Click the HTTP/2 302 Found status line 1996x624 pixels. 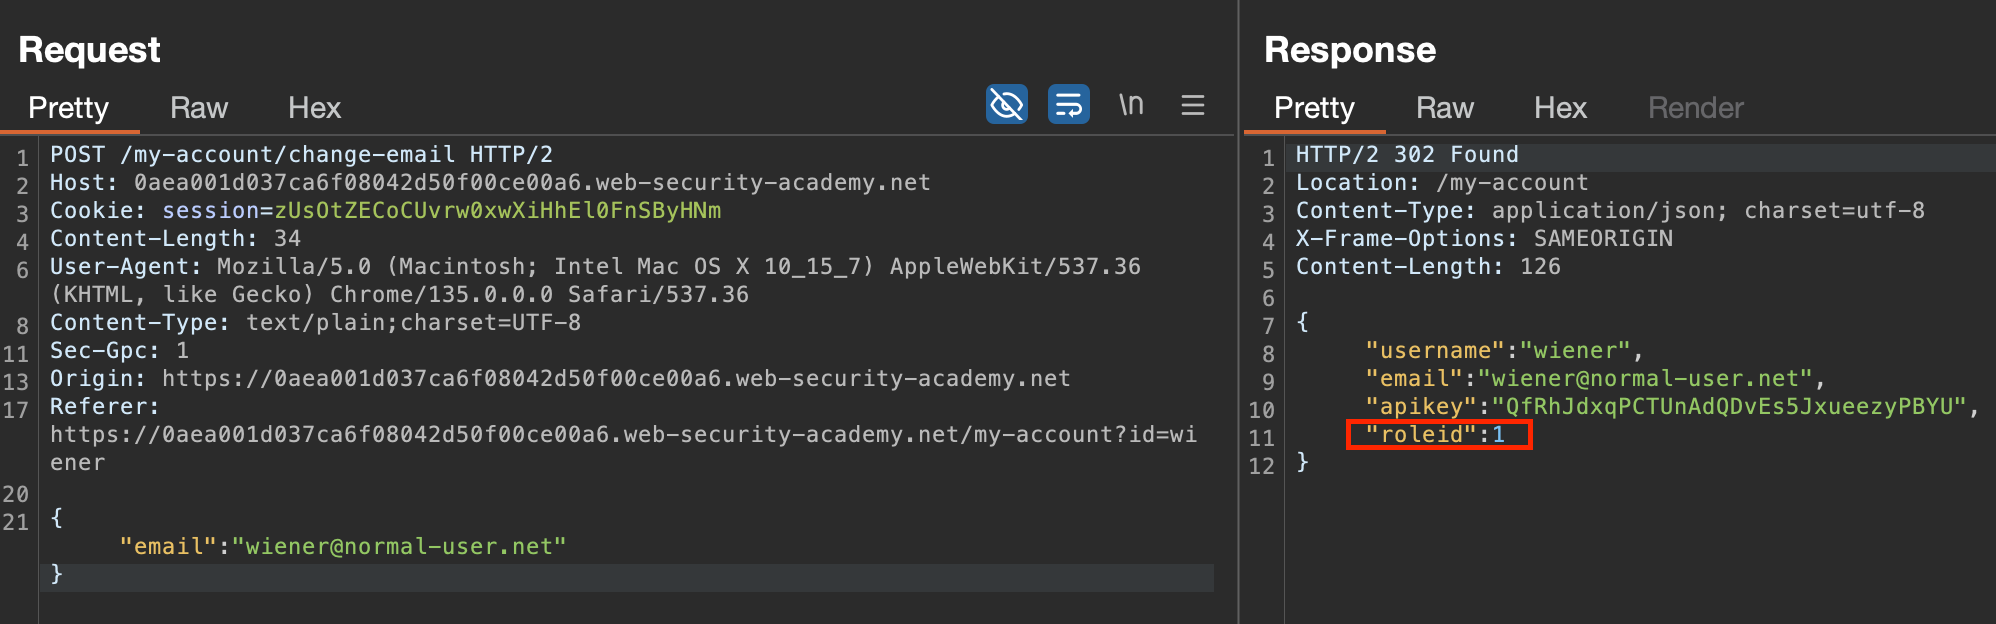click(x=1406, y=155)
